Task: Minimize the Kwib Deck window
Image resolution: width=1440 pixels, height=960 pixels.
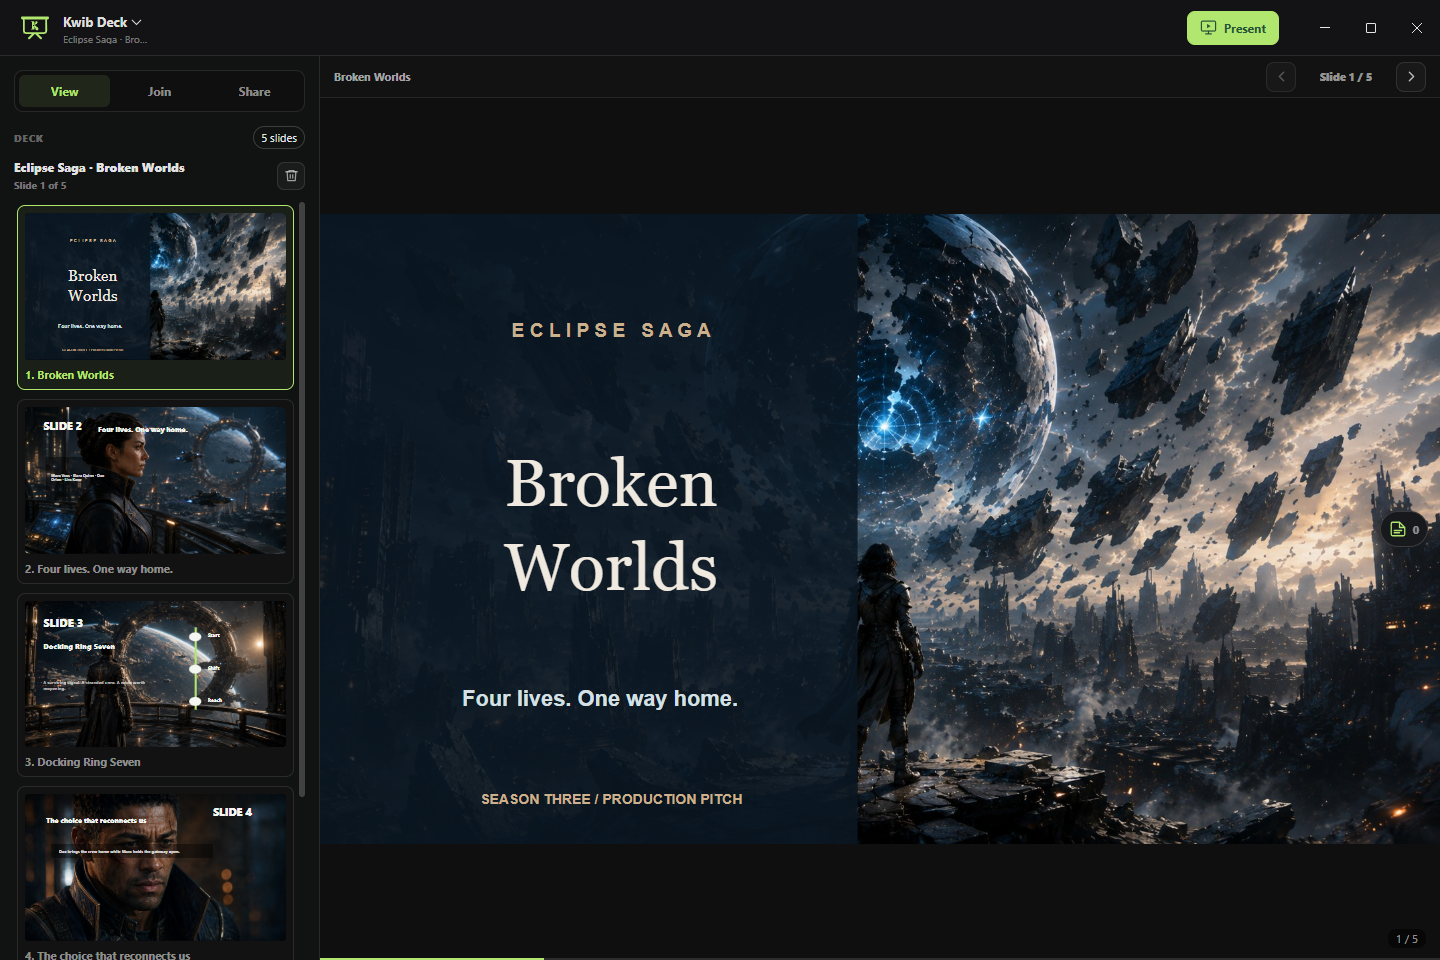Action: coord(1325,28)
